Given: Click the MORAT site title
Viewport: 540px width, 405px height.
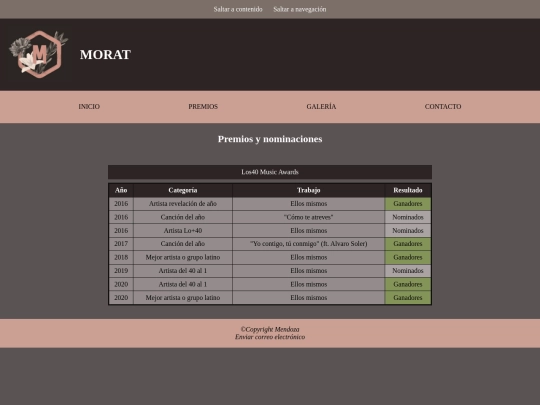Looking at the screenshot, I should (x=105, y=54).
